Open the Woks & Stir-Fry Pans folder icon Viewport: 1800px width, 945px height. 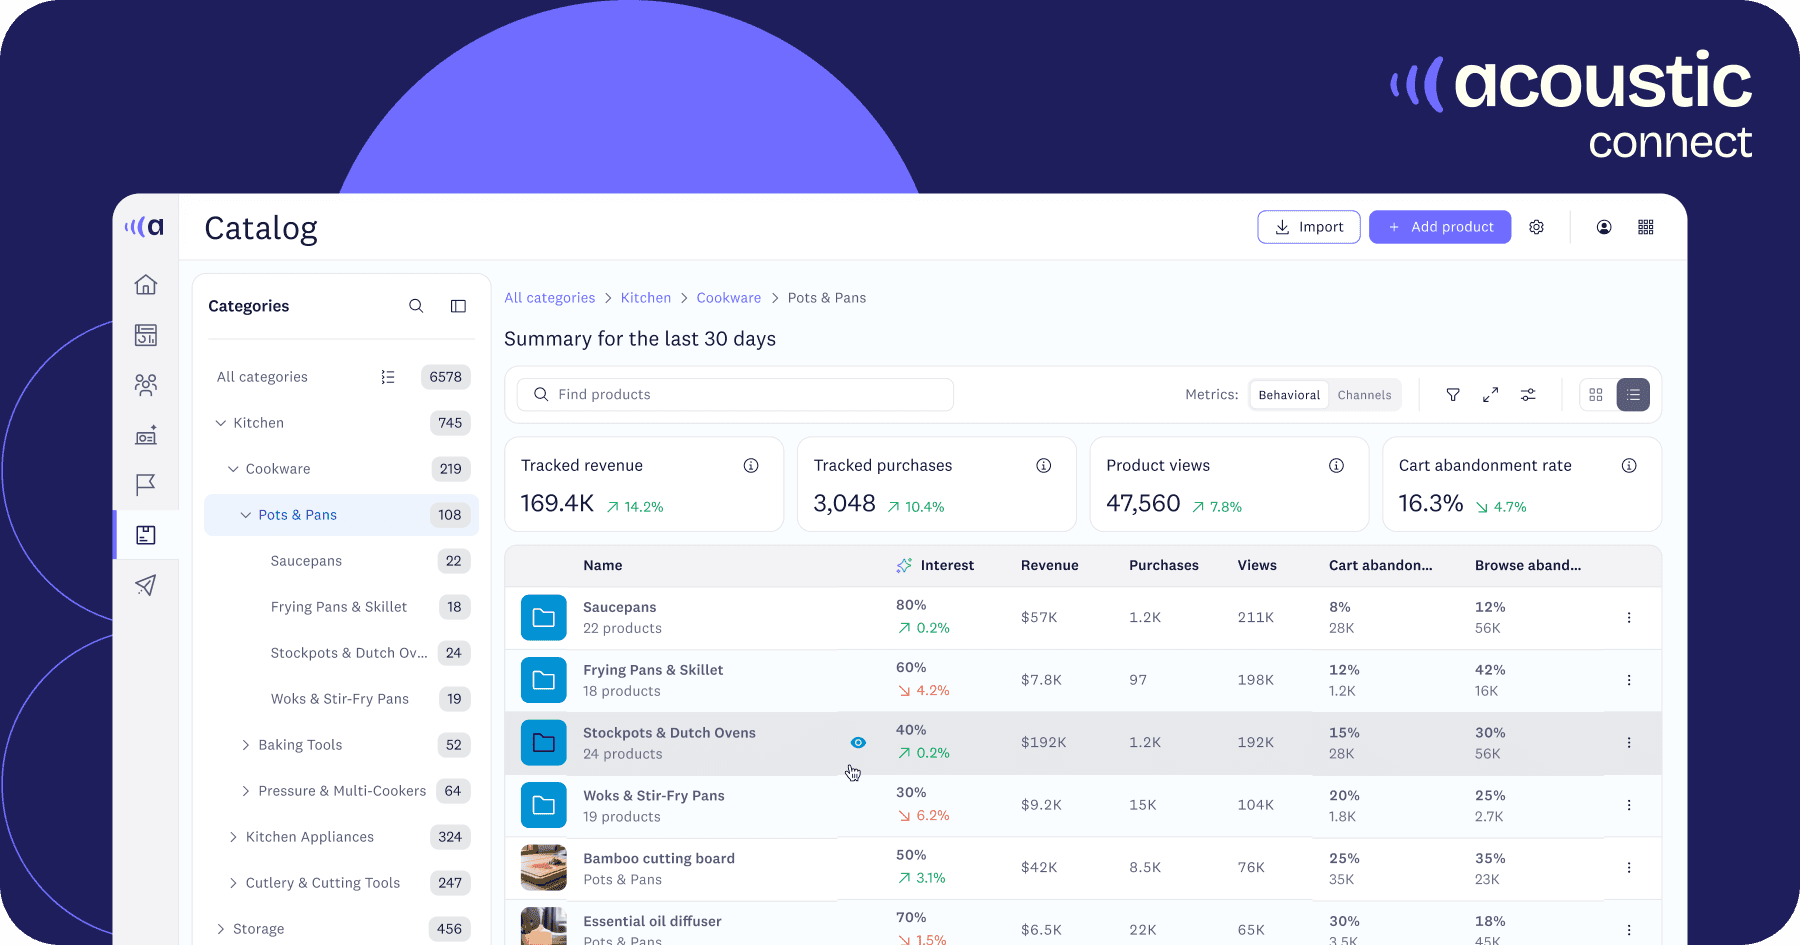click(x=544, y=805)
